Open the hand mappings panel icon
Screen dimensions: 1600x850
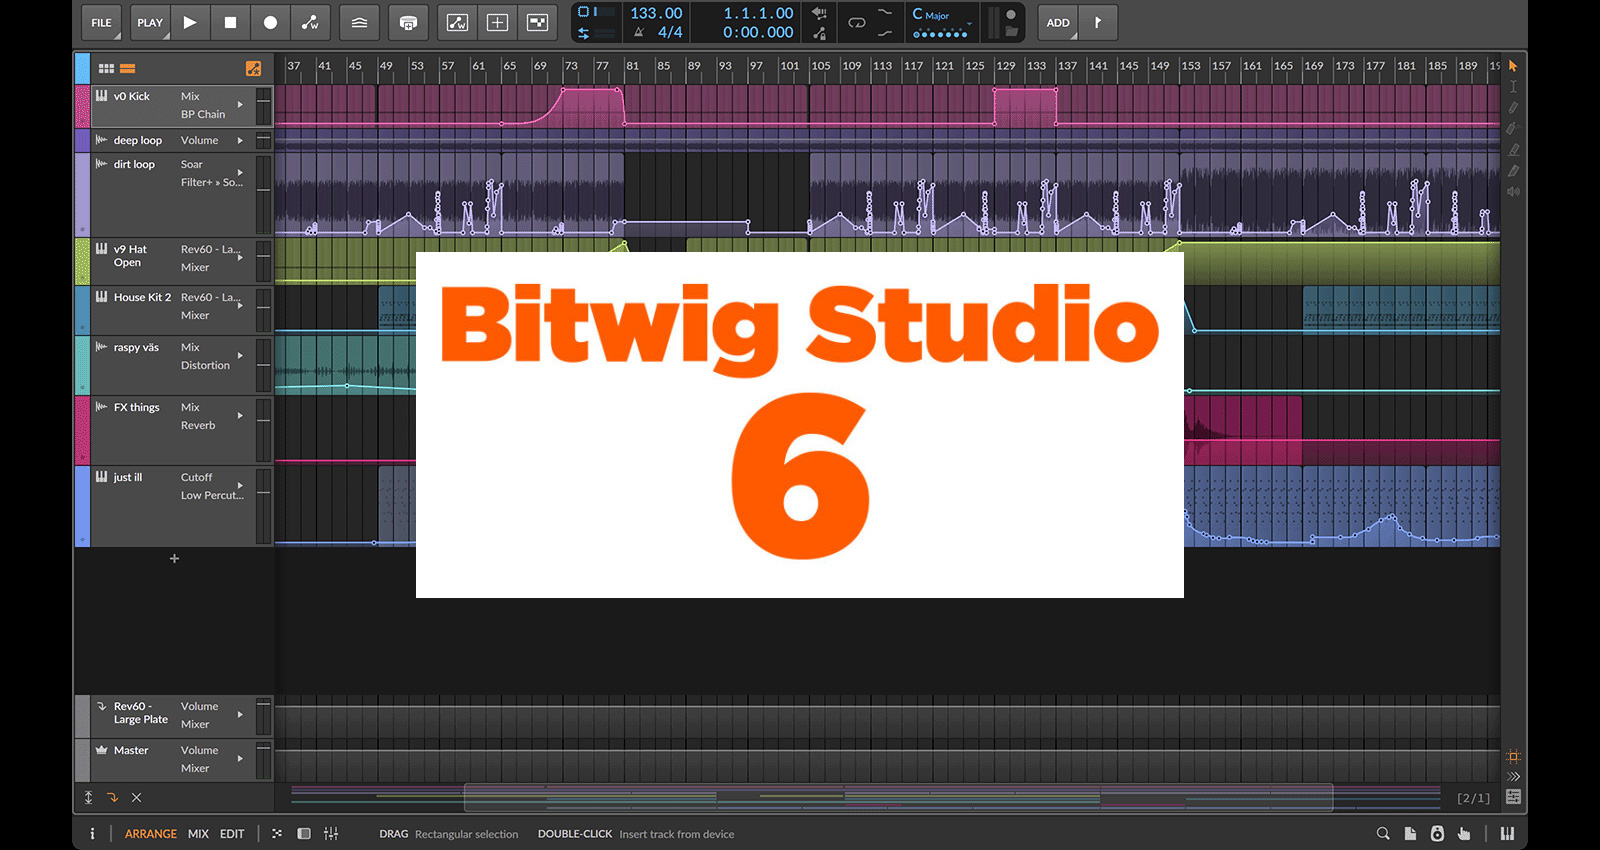click(x=1464, y=833)
